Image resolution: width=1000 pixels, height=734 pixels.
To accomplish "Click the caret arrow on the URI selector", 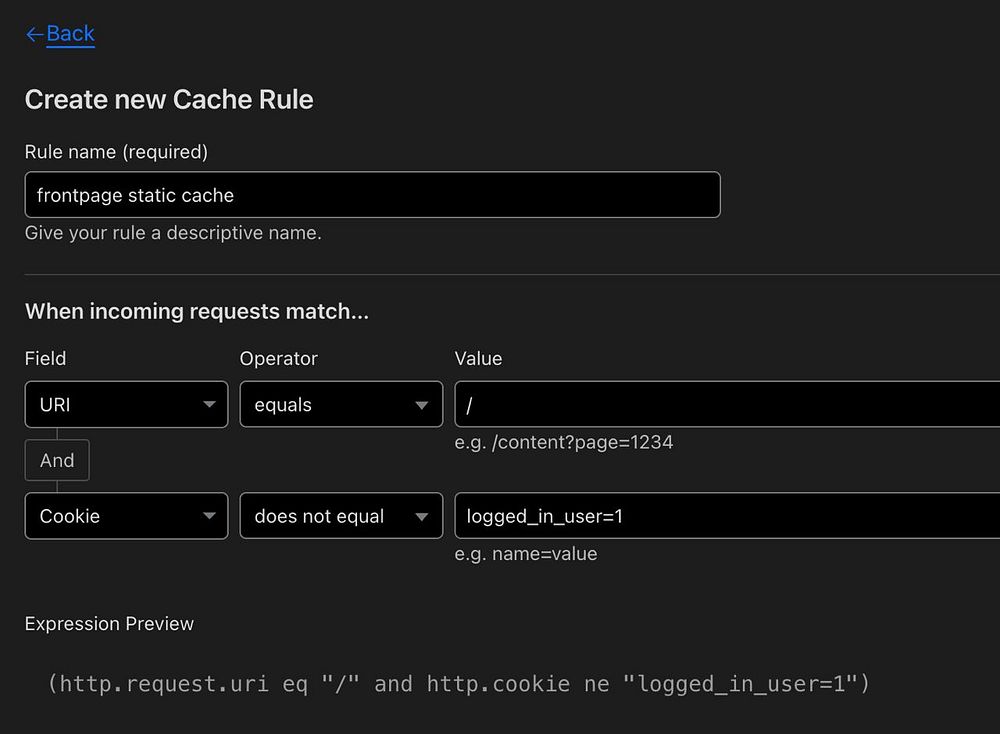I will click(209, 405).
